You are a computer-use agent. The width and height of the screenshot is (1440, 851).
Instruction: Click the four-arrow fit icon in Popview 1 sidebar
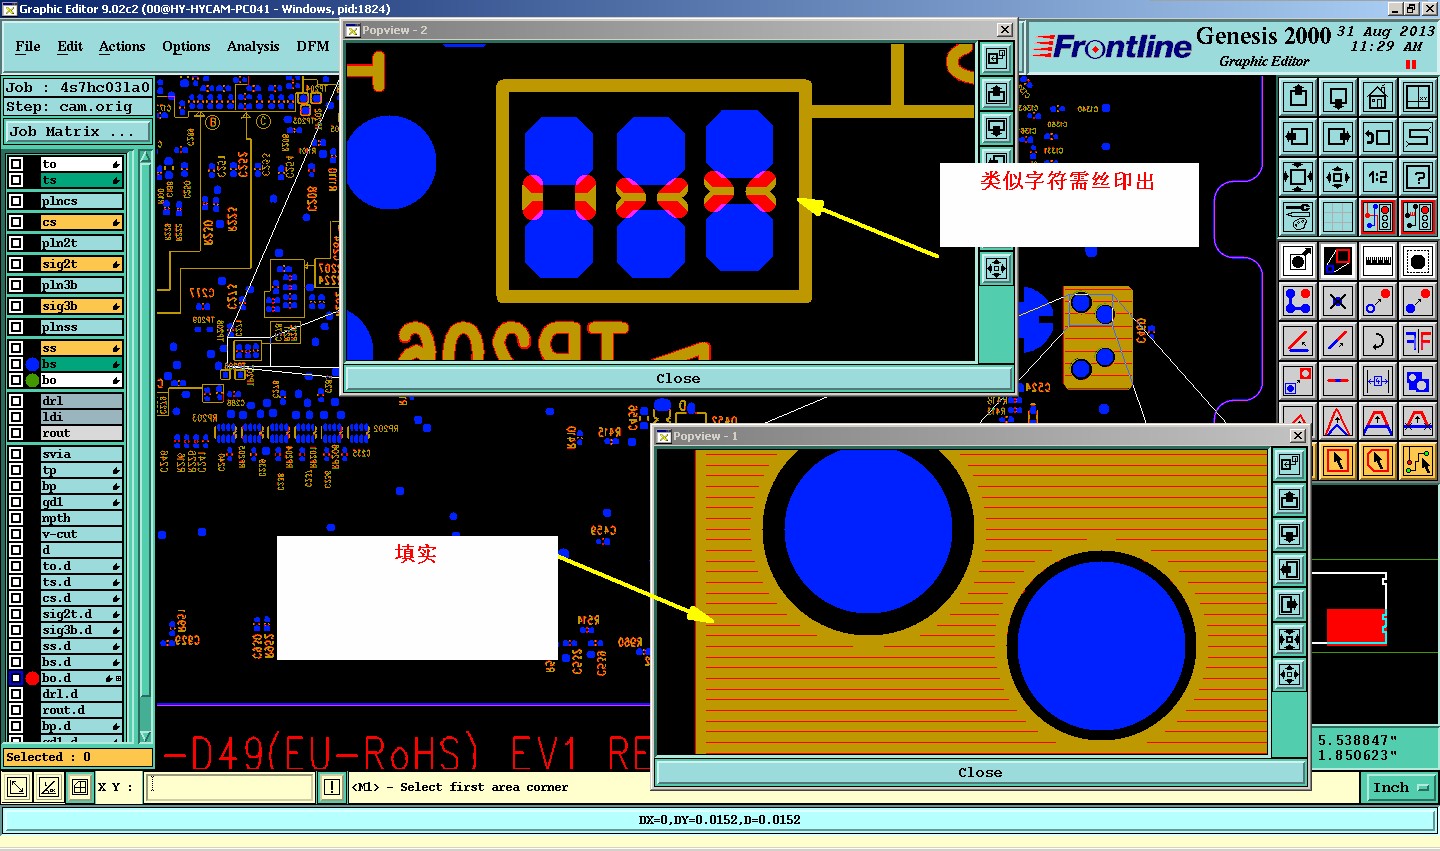1290,639
